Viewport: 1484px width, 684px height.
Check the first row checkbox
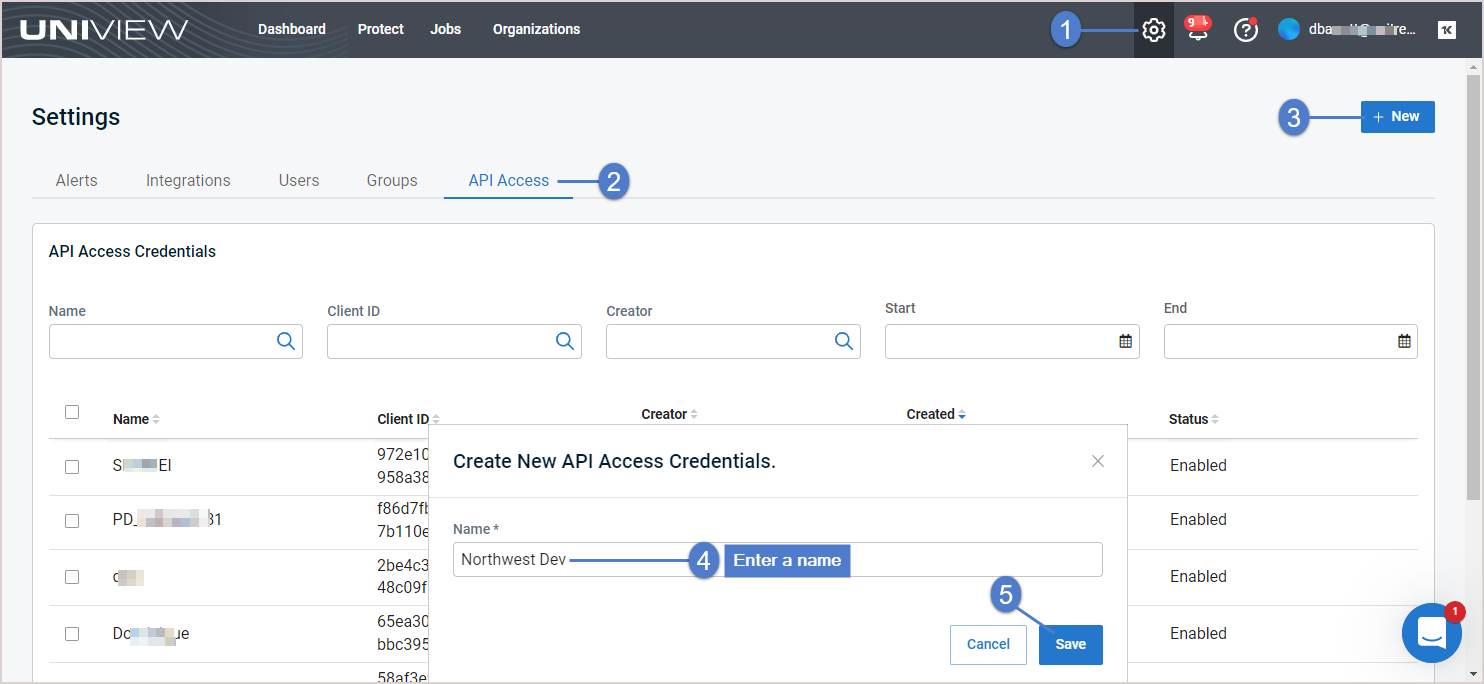coord(72,466)
